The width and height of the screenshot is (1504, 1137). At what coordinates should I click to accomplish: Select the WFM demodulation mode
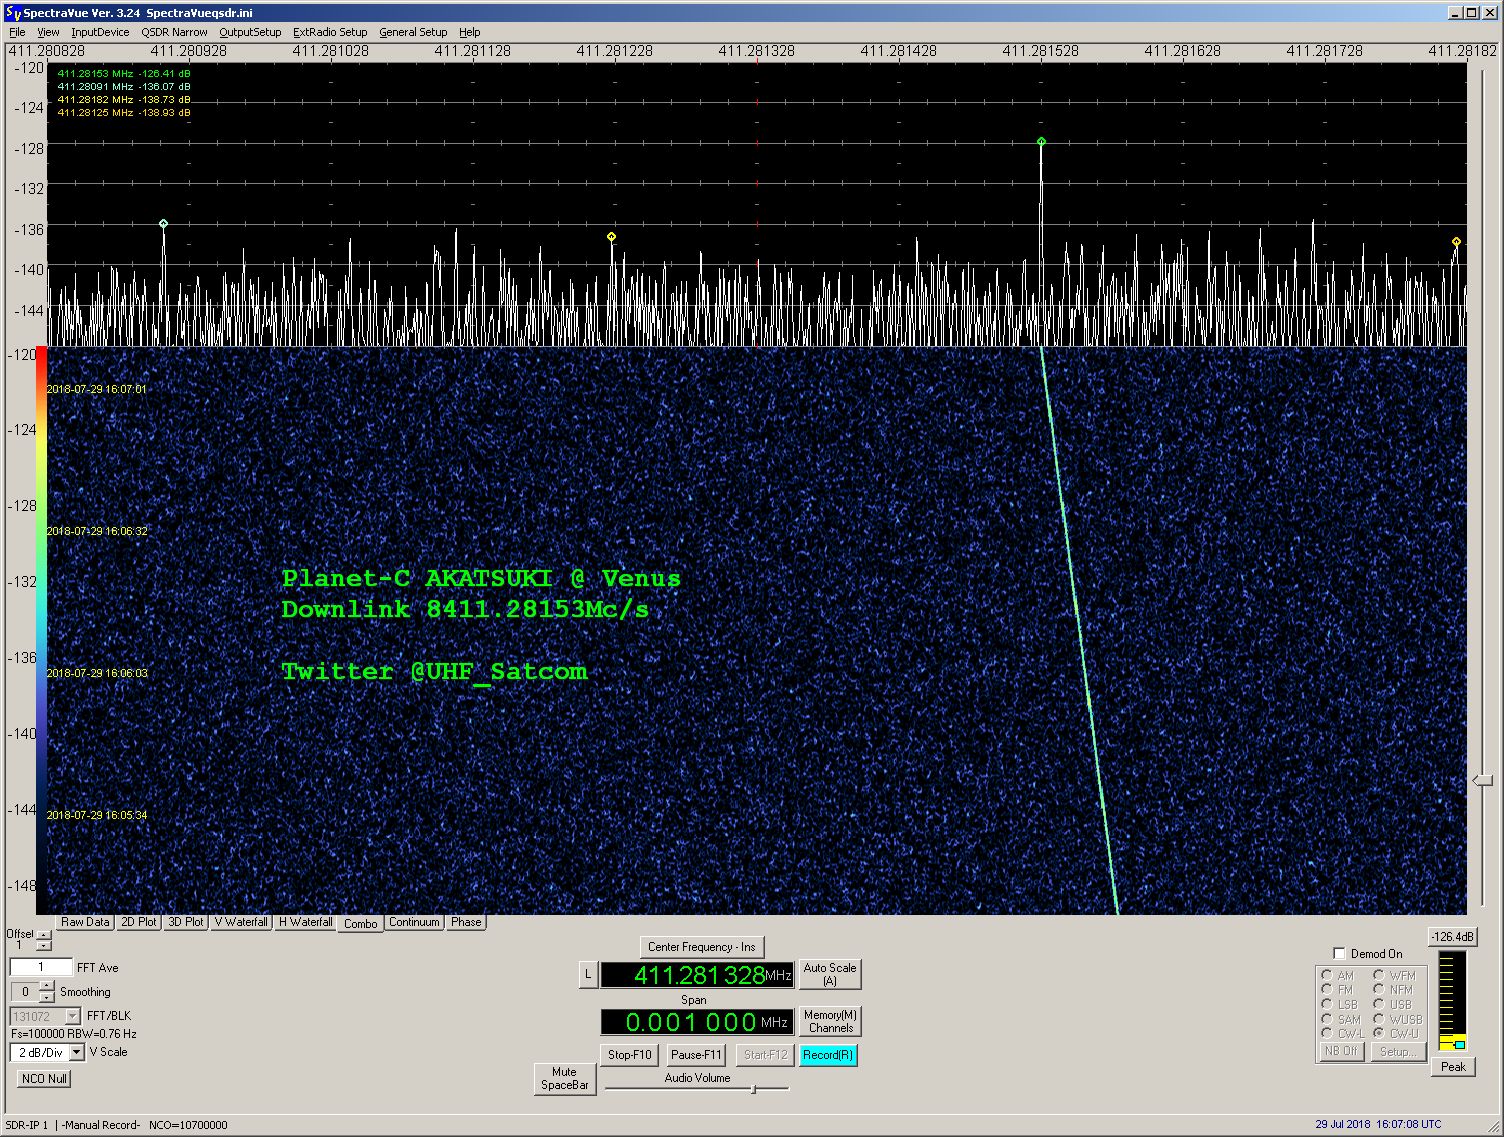click(x=1379, y=975)
